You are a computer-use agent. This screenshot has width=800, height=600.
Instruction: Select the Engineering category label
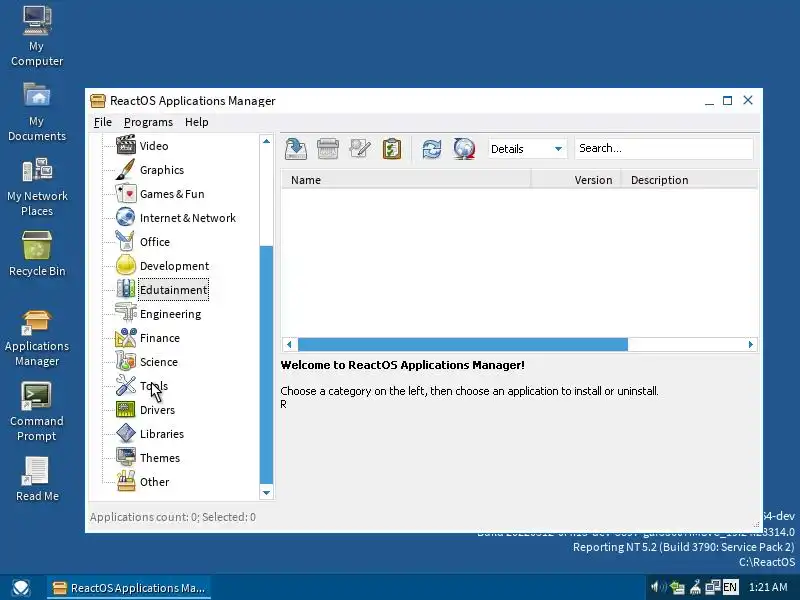tap(170, 314)
